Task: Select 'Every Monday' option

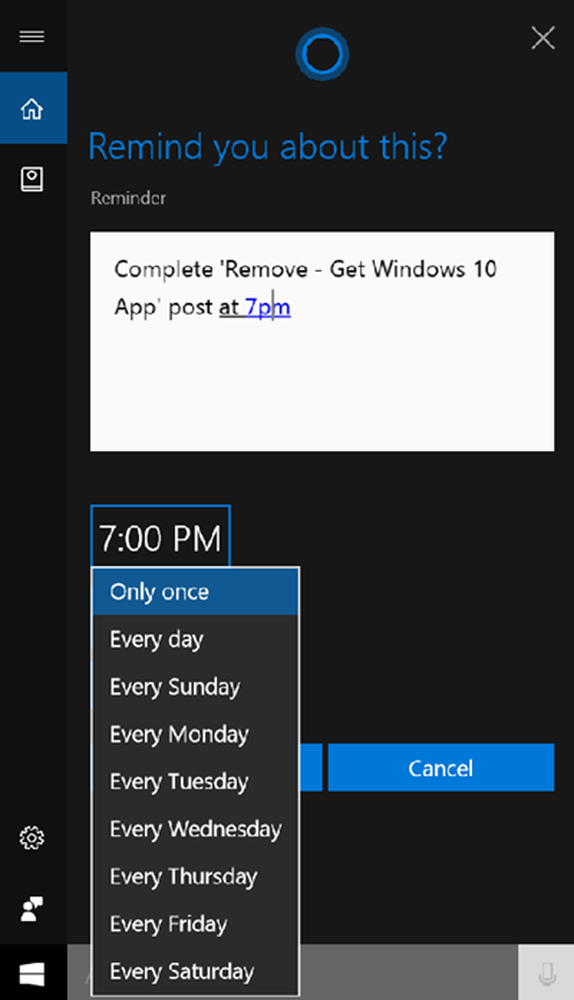Action: (195, 734)
